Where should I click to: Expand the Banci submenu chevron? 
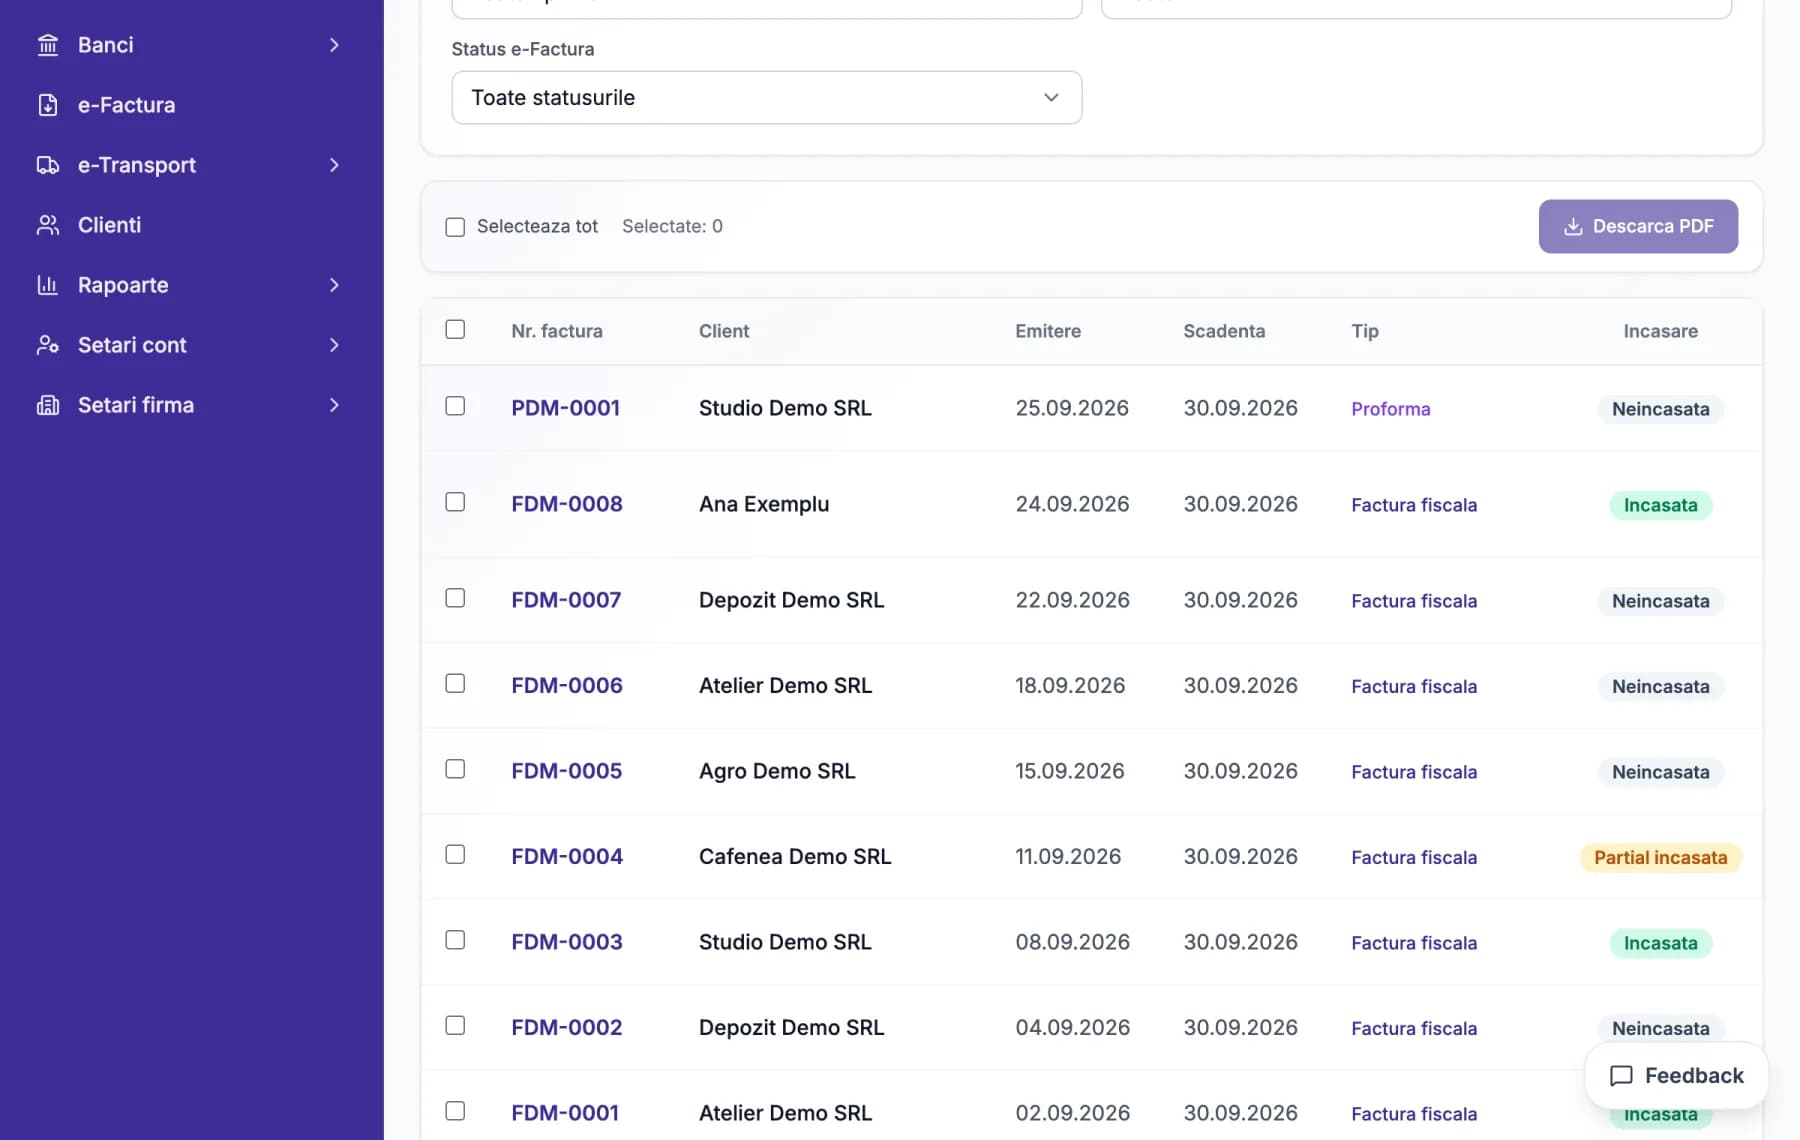pos(334,45)
